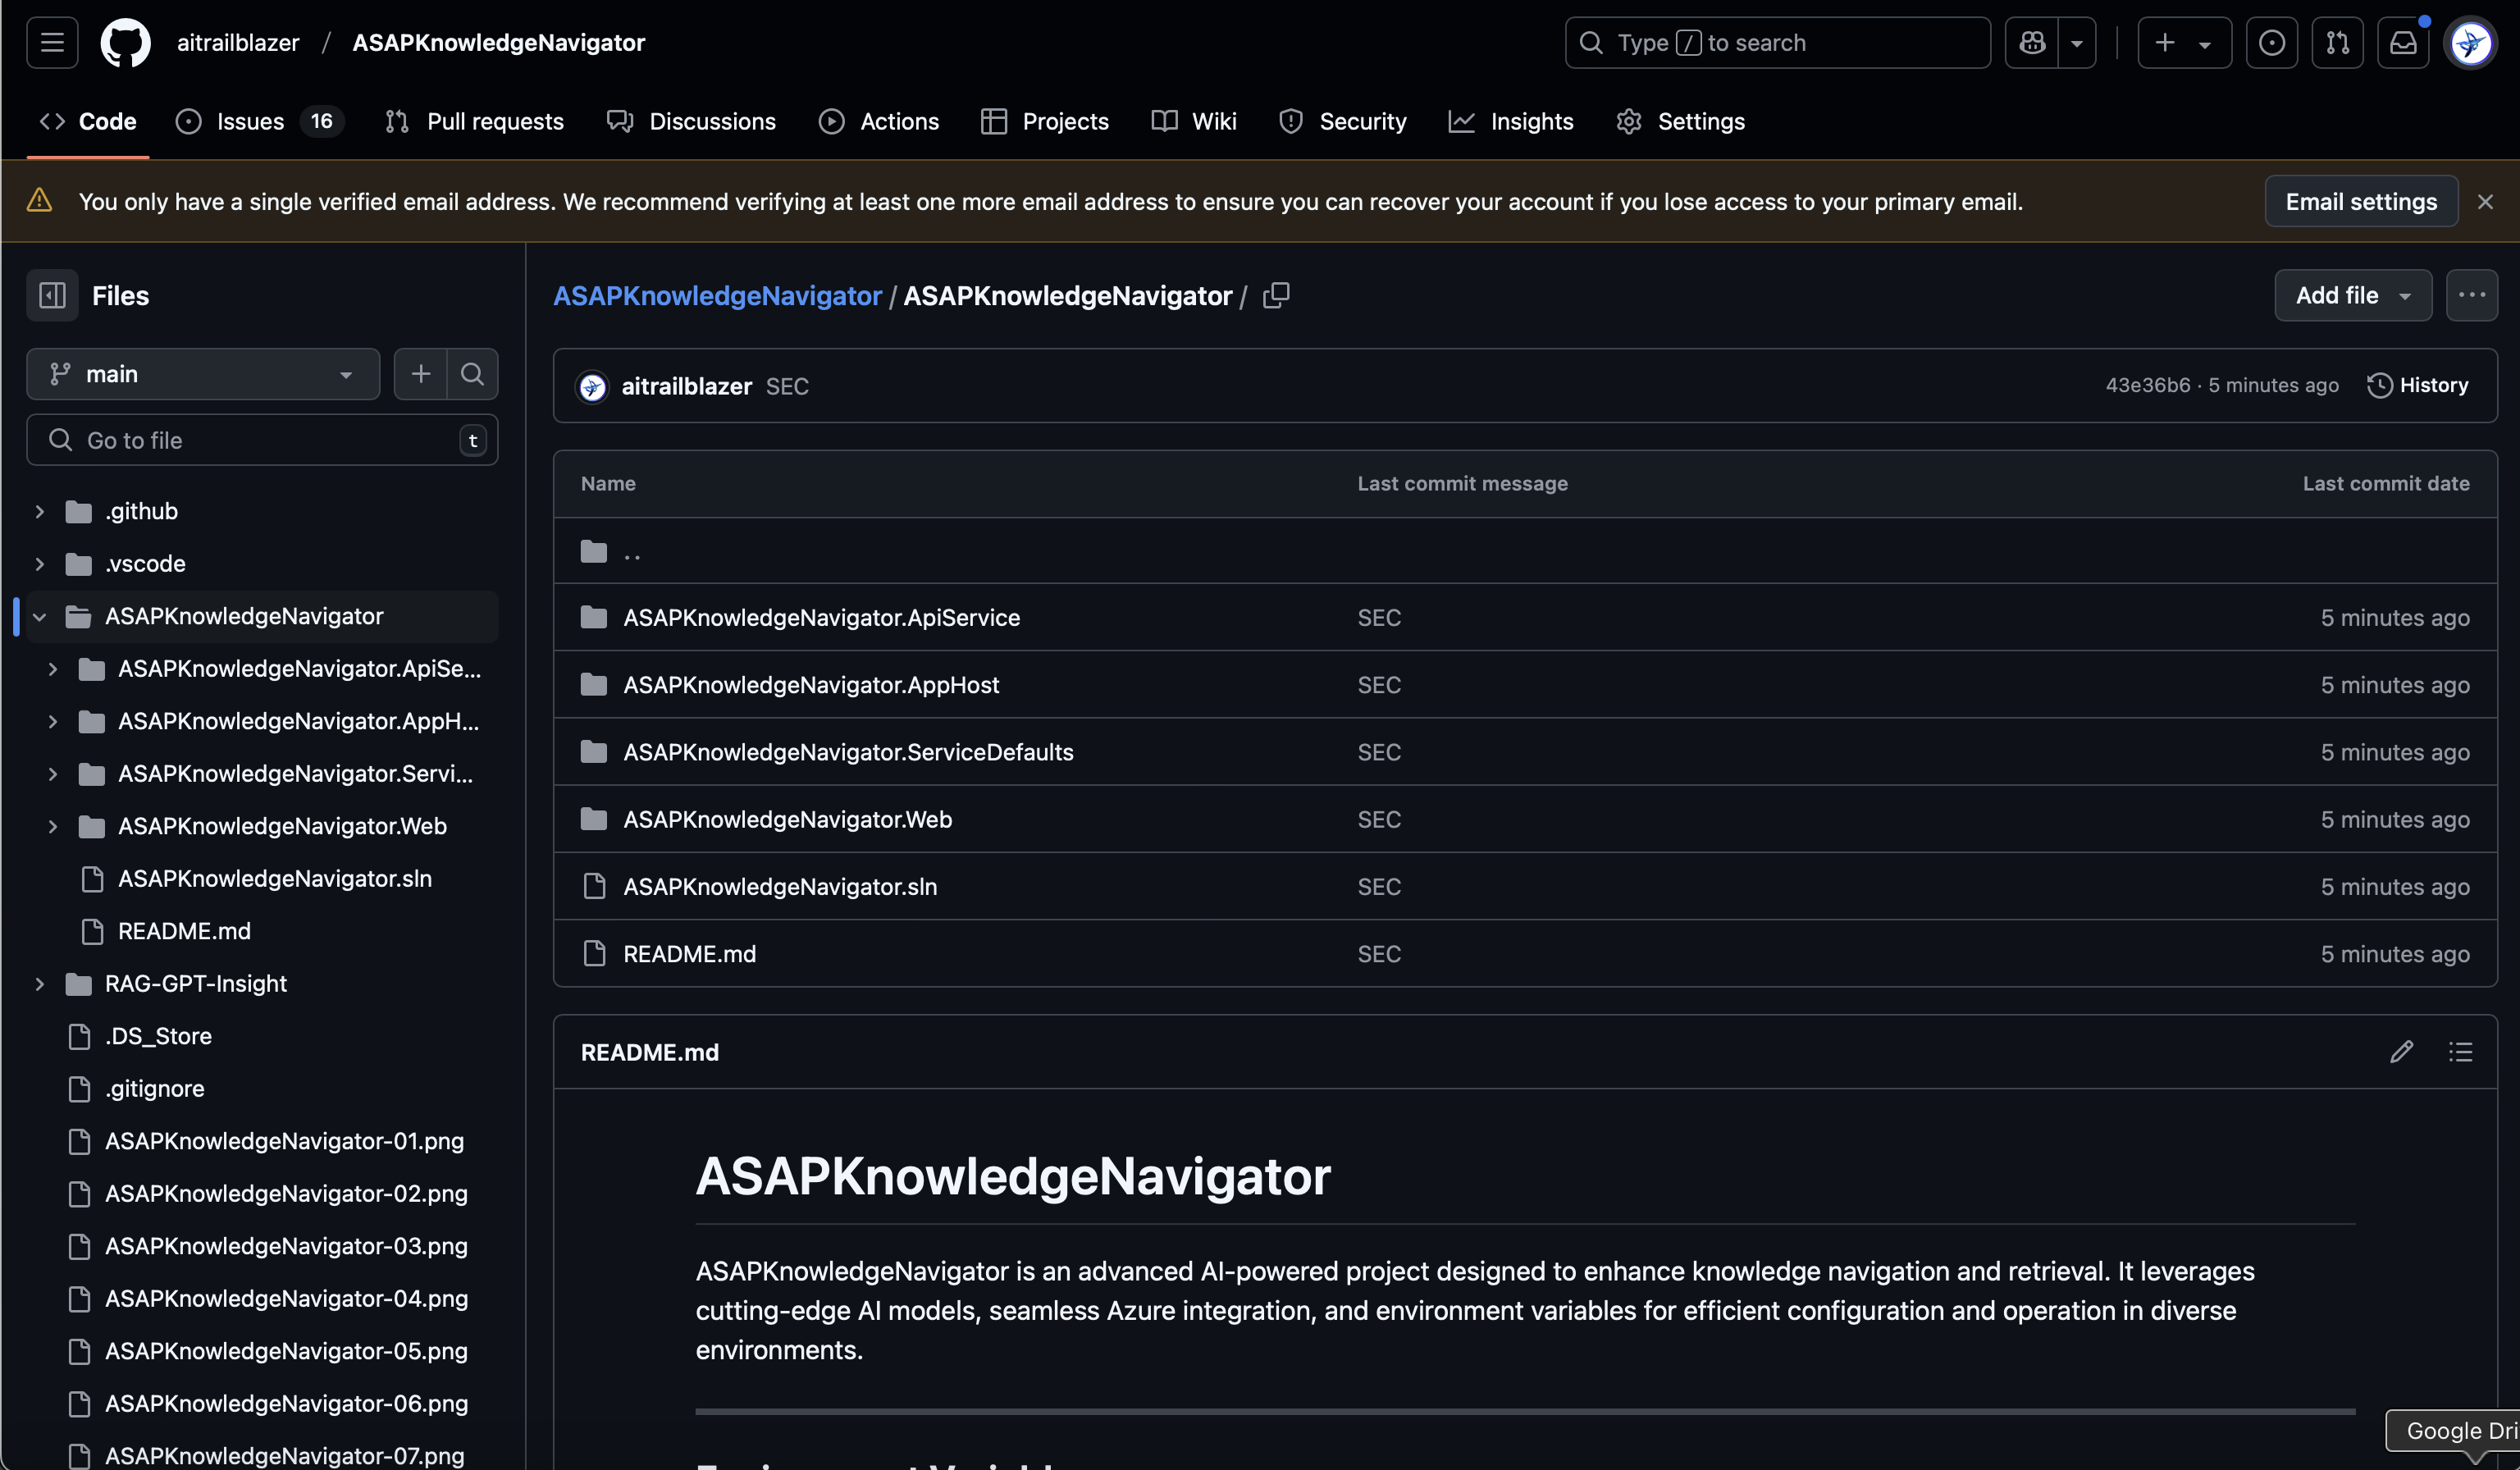Open the notifications inbox icon
This screenshot has width=2520, height=1470.
tap(2402, 43)
